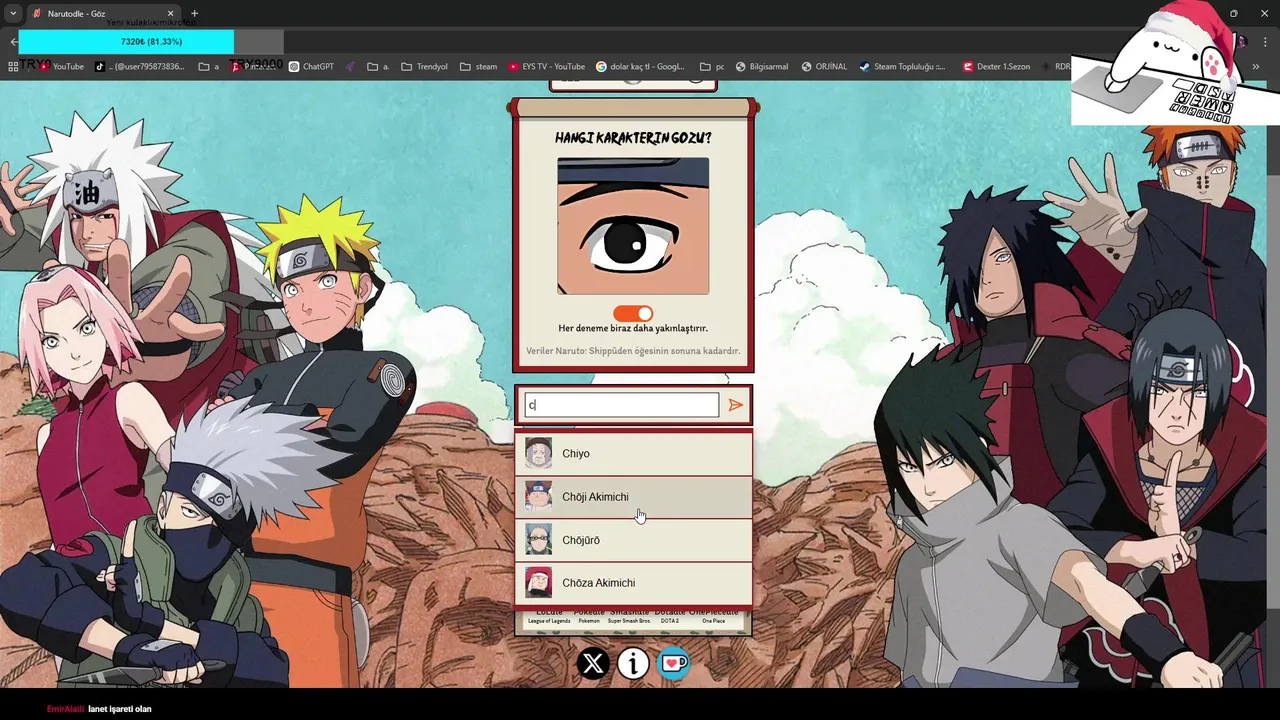This screenshot has height=720, width=1280.
Task: Go back with the browser back arrow
Action: click(x=13, y=41)
